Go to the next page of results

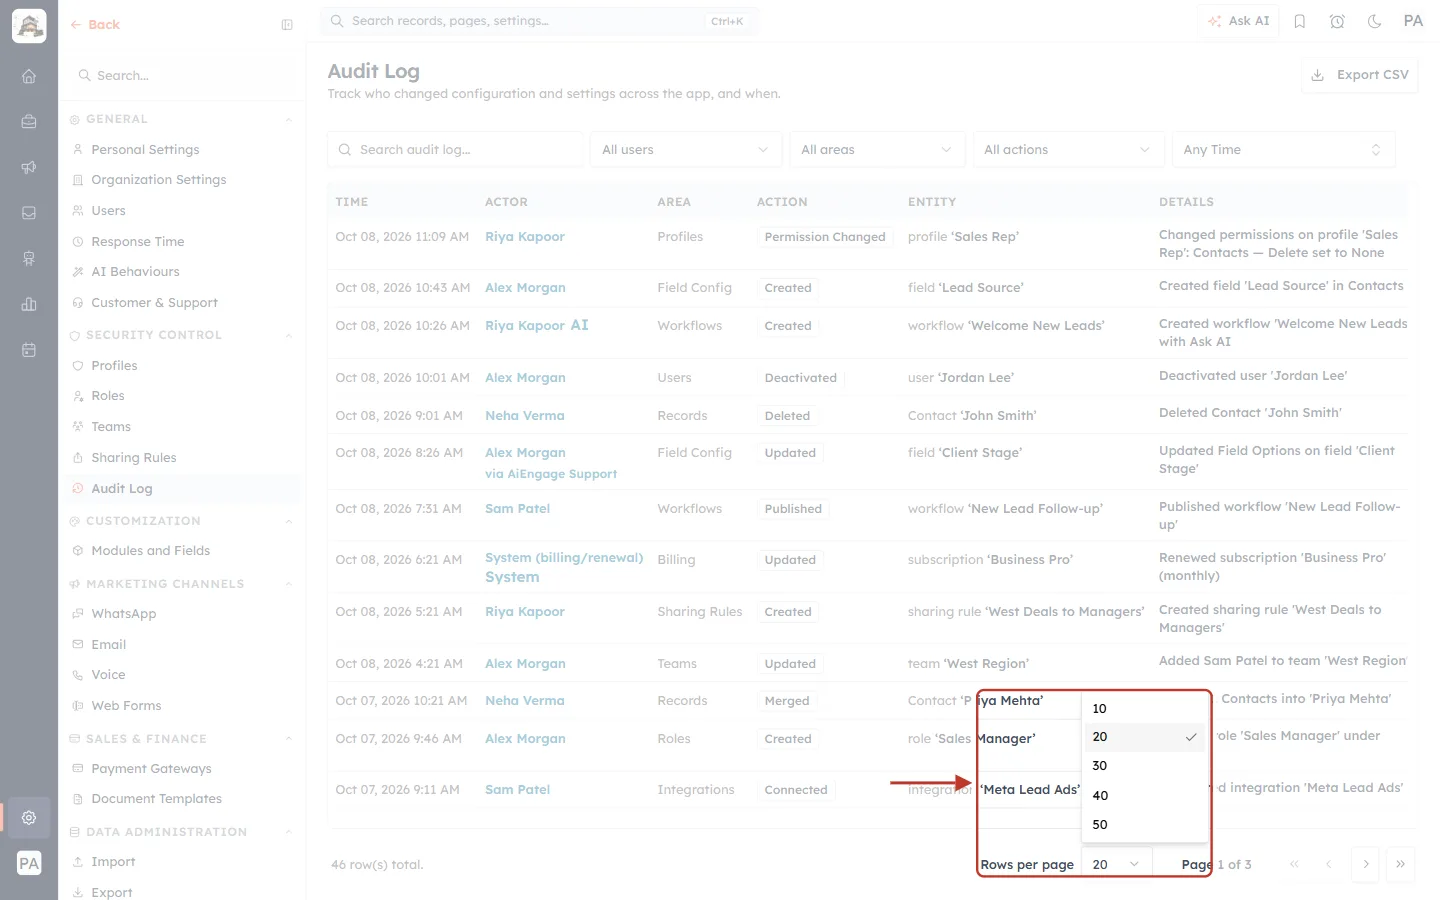(1365, 864)
